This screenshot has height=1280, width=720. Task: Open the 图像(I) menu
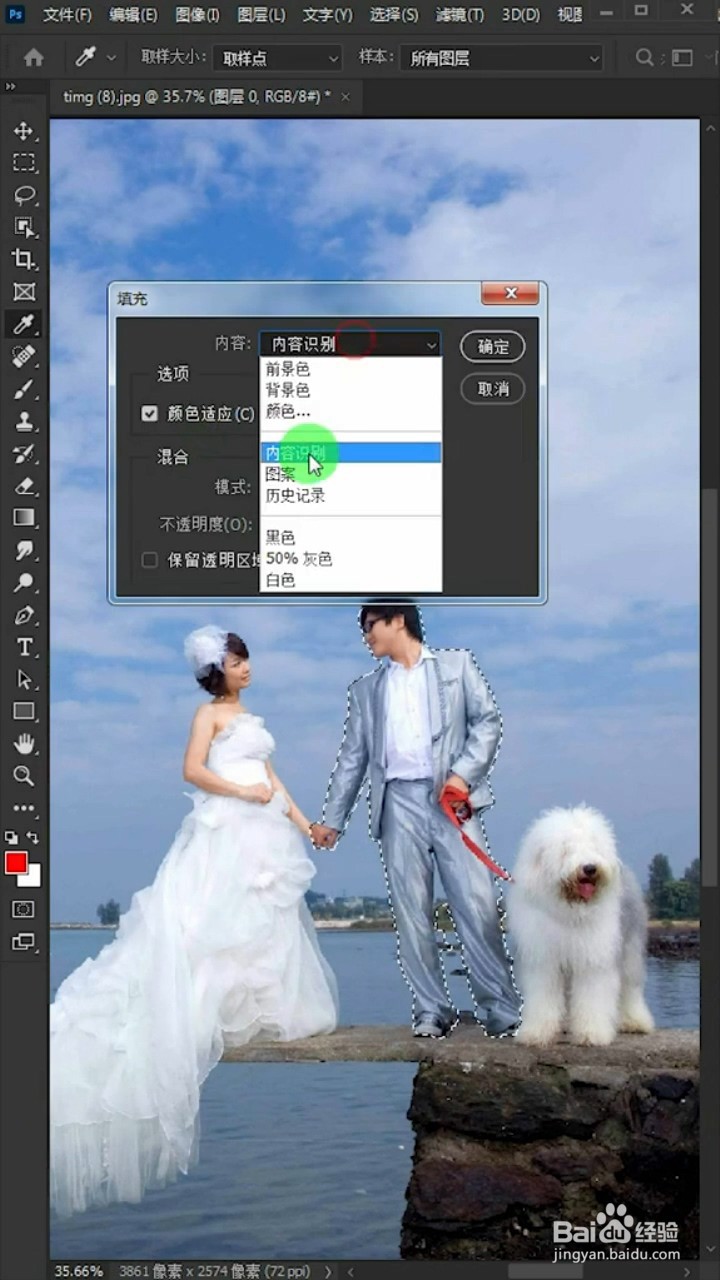tap(197, 15)
